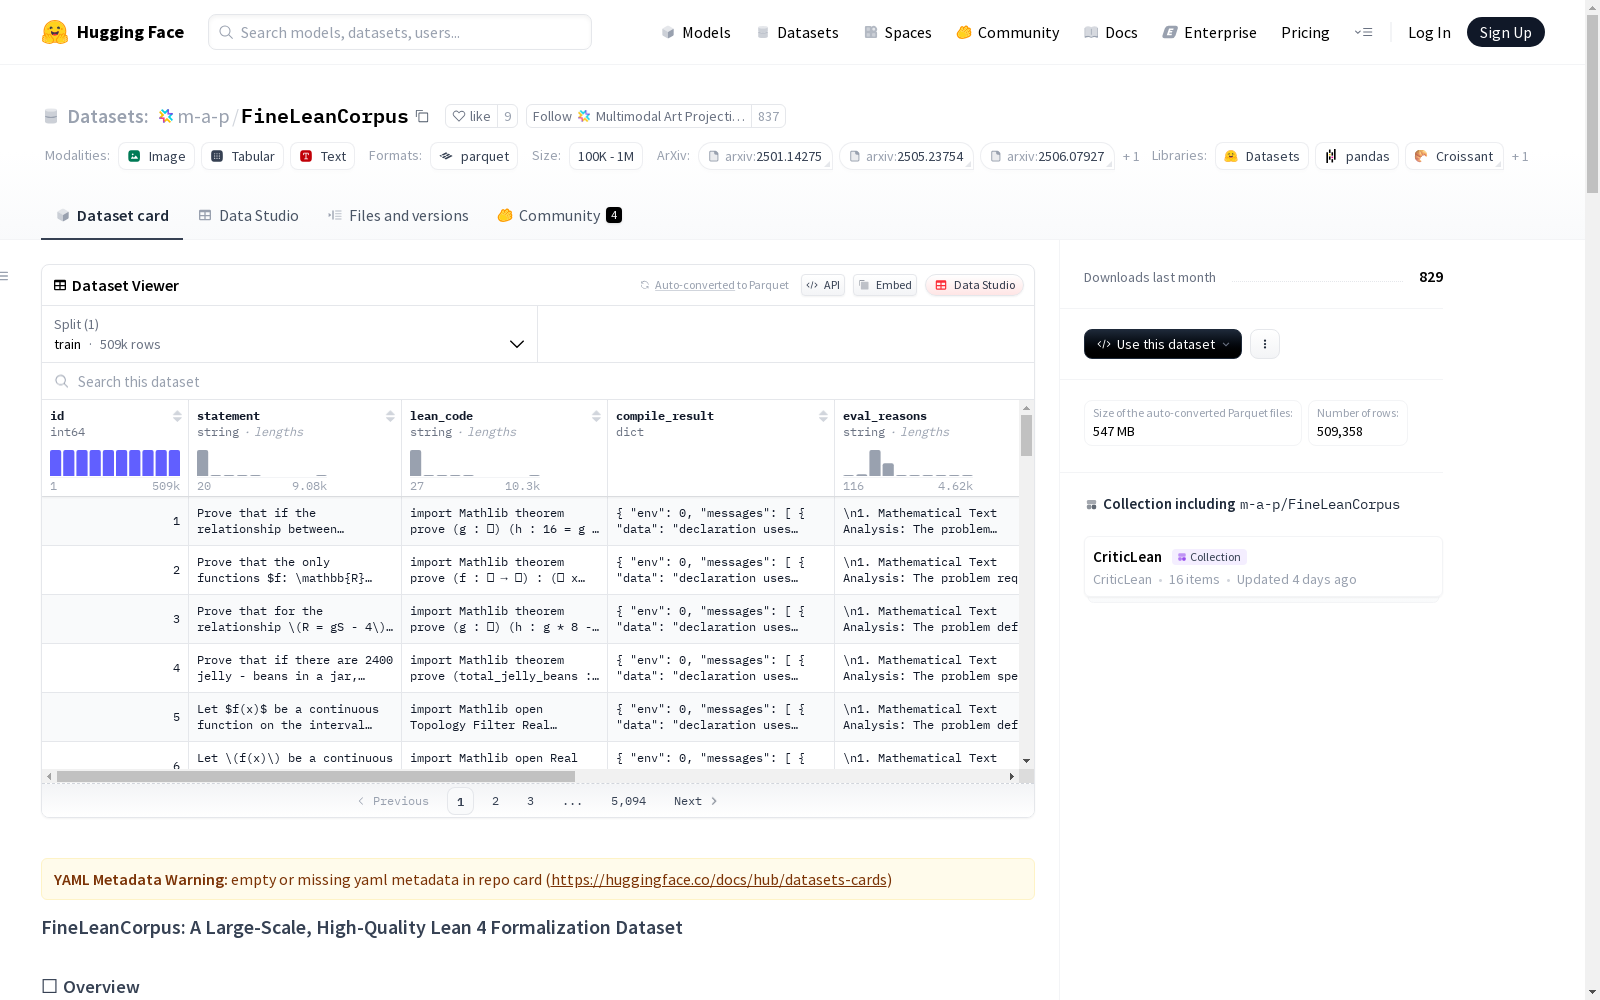Screen dimensions: 1600x1000
Task: Open arxiv:2506.07927 tag
Action: (1047, 156)
